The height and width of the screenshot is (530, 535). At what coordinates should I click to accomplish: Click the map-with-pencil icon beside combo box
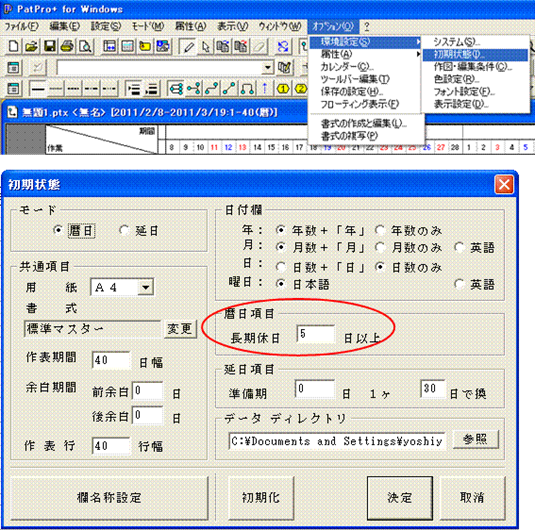point(284,68)
